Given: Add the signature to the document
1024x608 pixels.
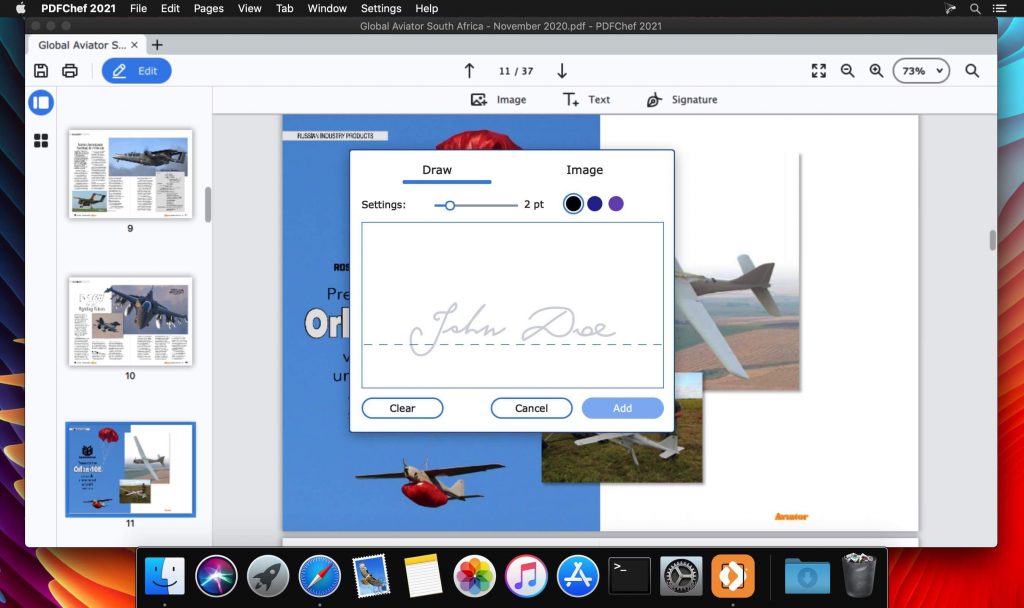Looking at the screenshot, I should (x=622, y=408).
